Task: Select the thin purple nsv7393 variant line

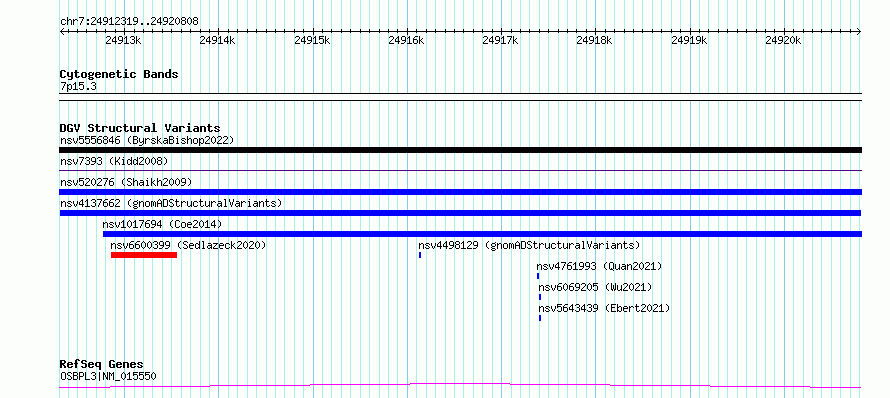Action: (460, 170)
